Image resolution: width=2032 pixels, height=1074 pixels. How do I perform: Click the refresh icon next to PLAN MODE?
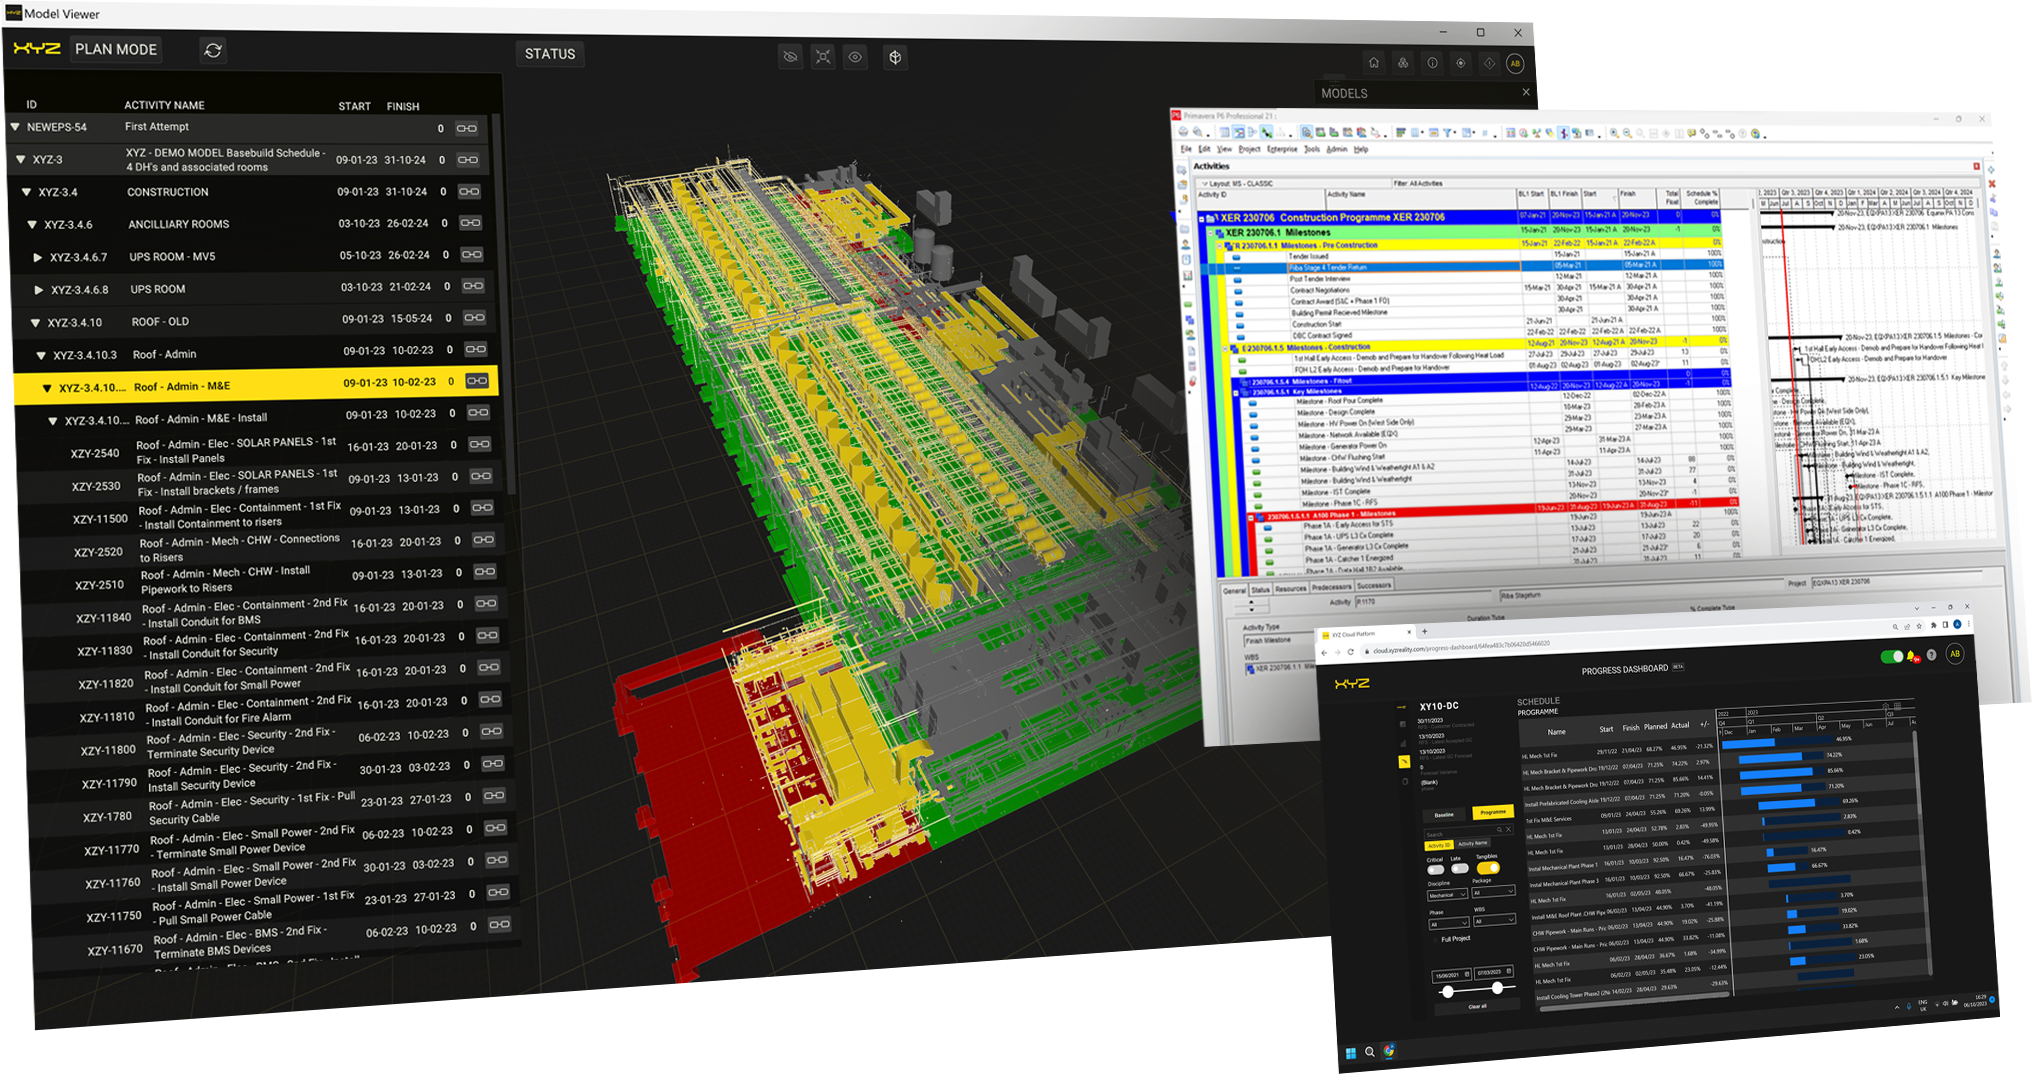tap(213, 49)
